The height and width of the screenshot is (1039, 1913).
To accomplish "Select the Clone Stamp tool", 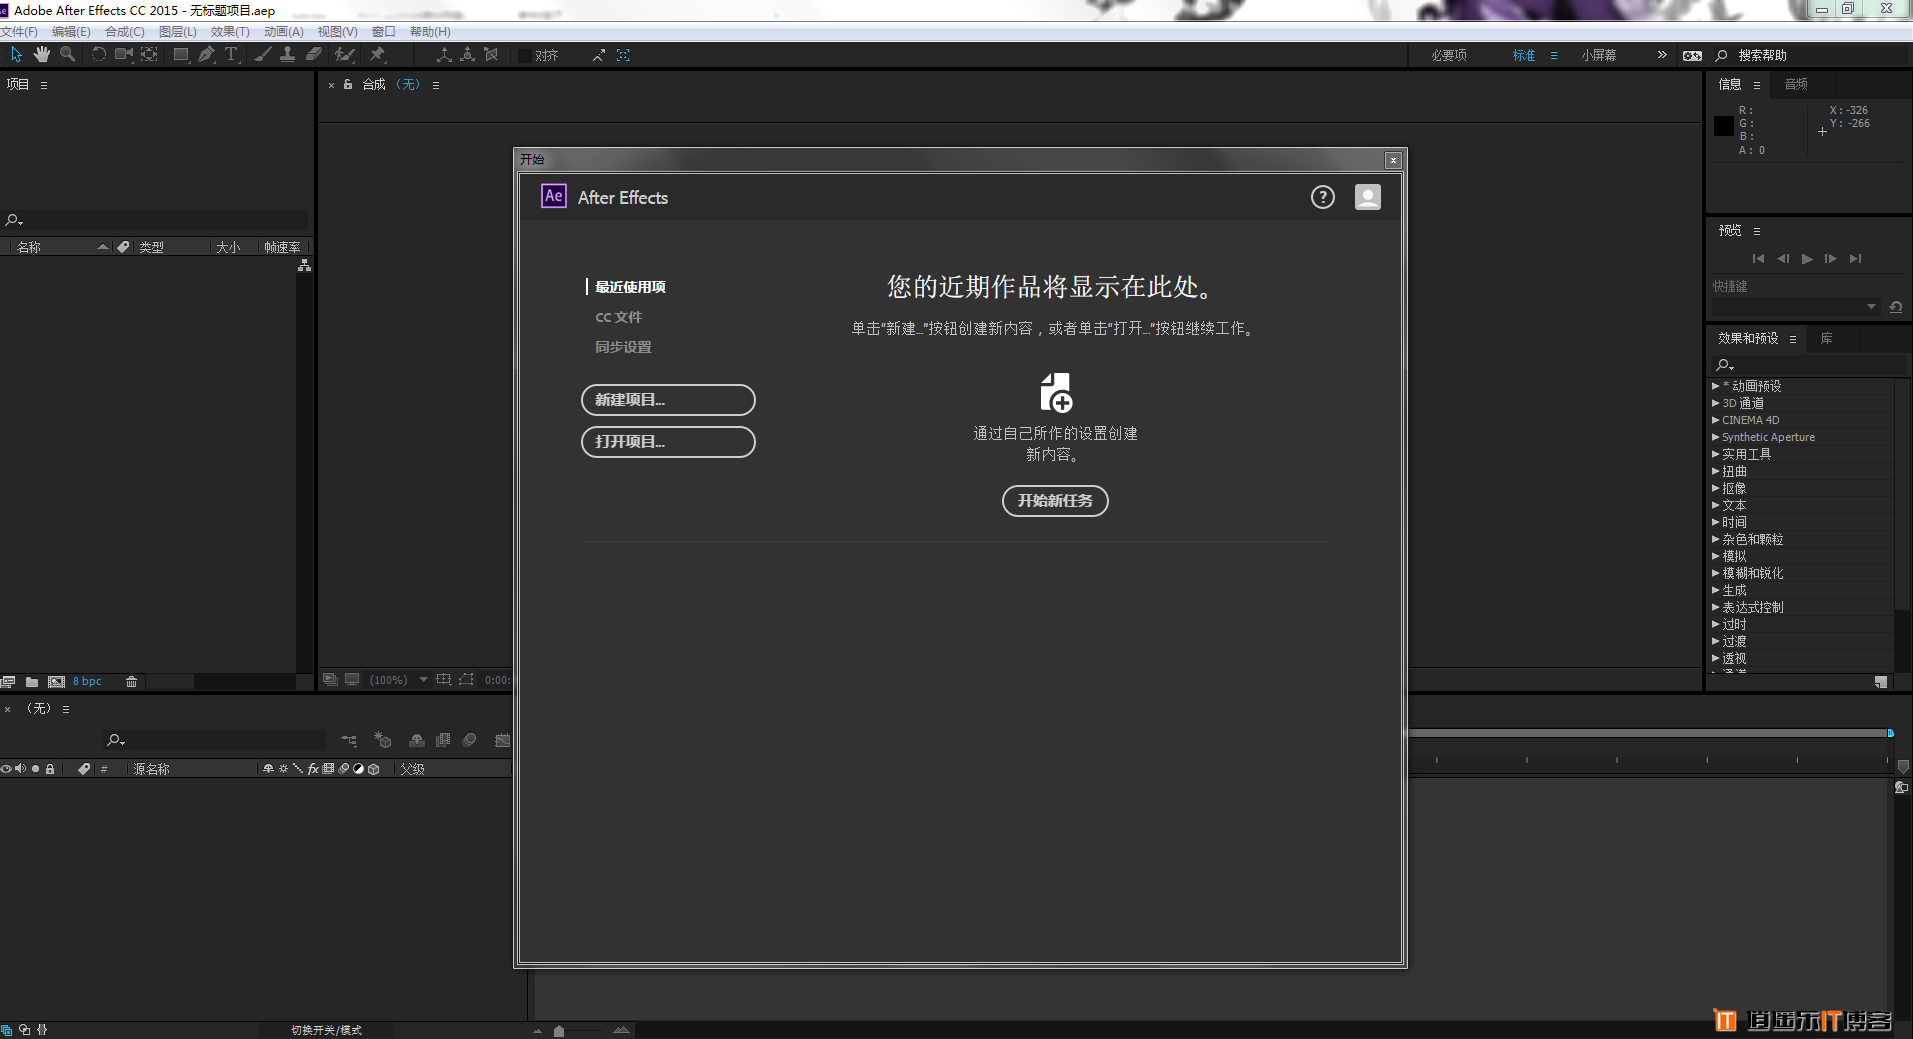I will tap(287, 54).
